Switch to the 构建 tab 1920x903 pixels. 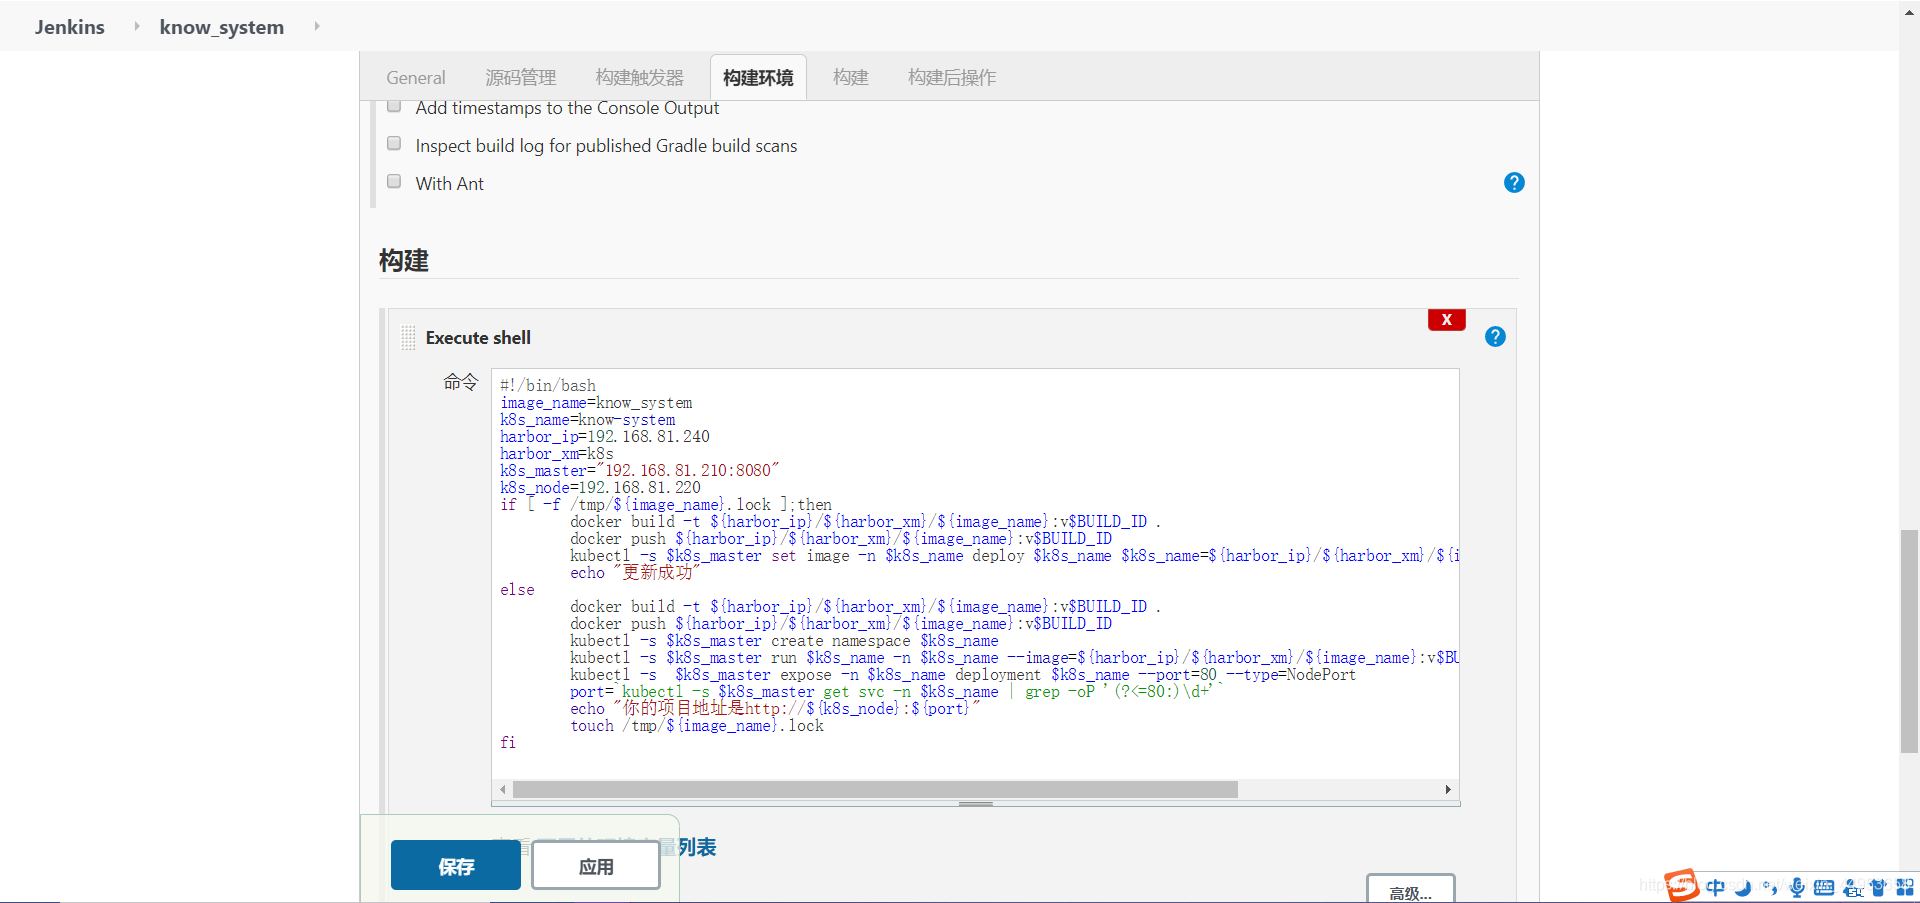point(851,77)
